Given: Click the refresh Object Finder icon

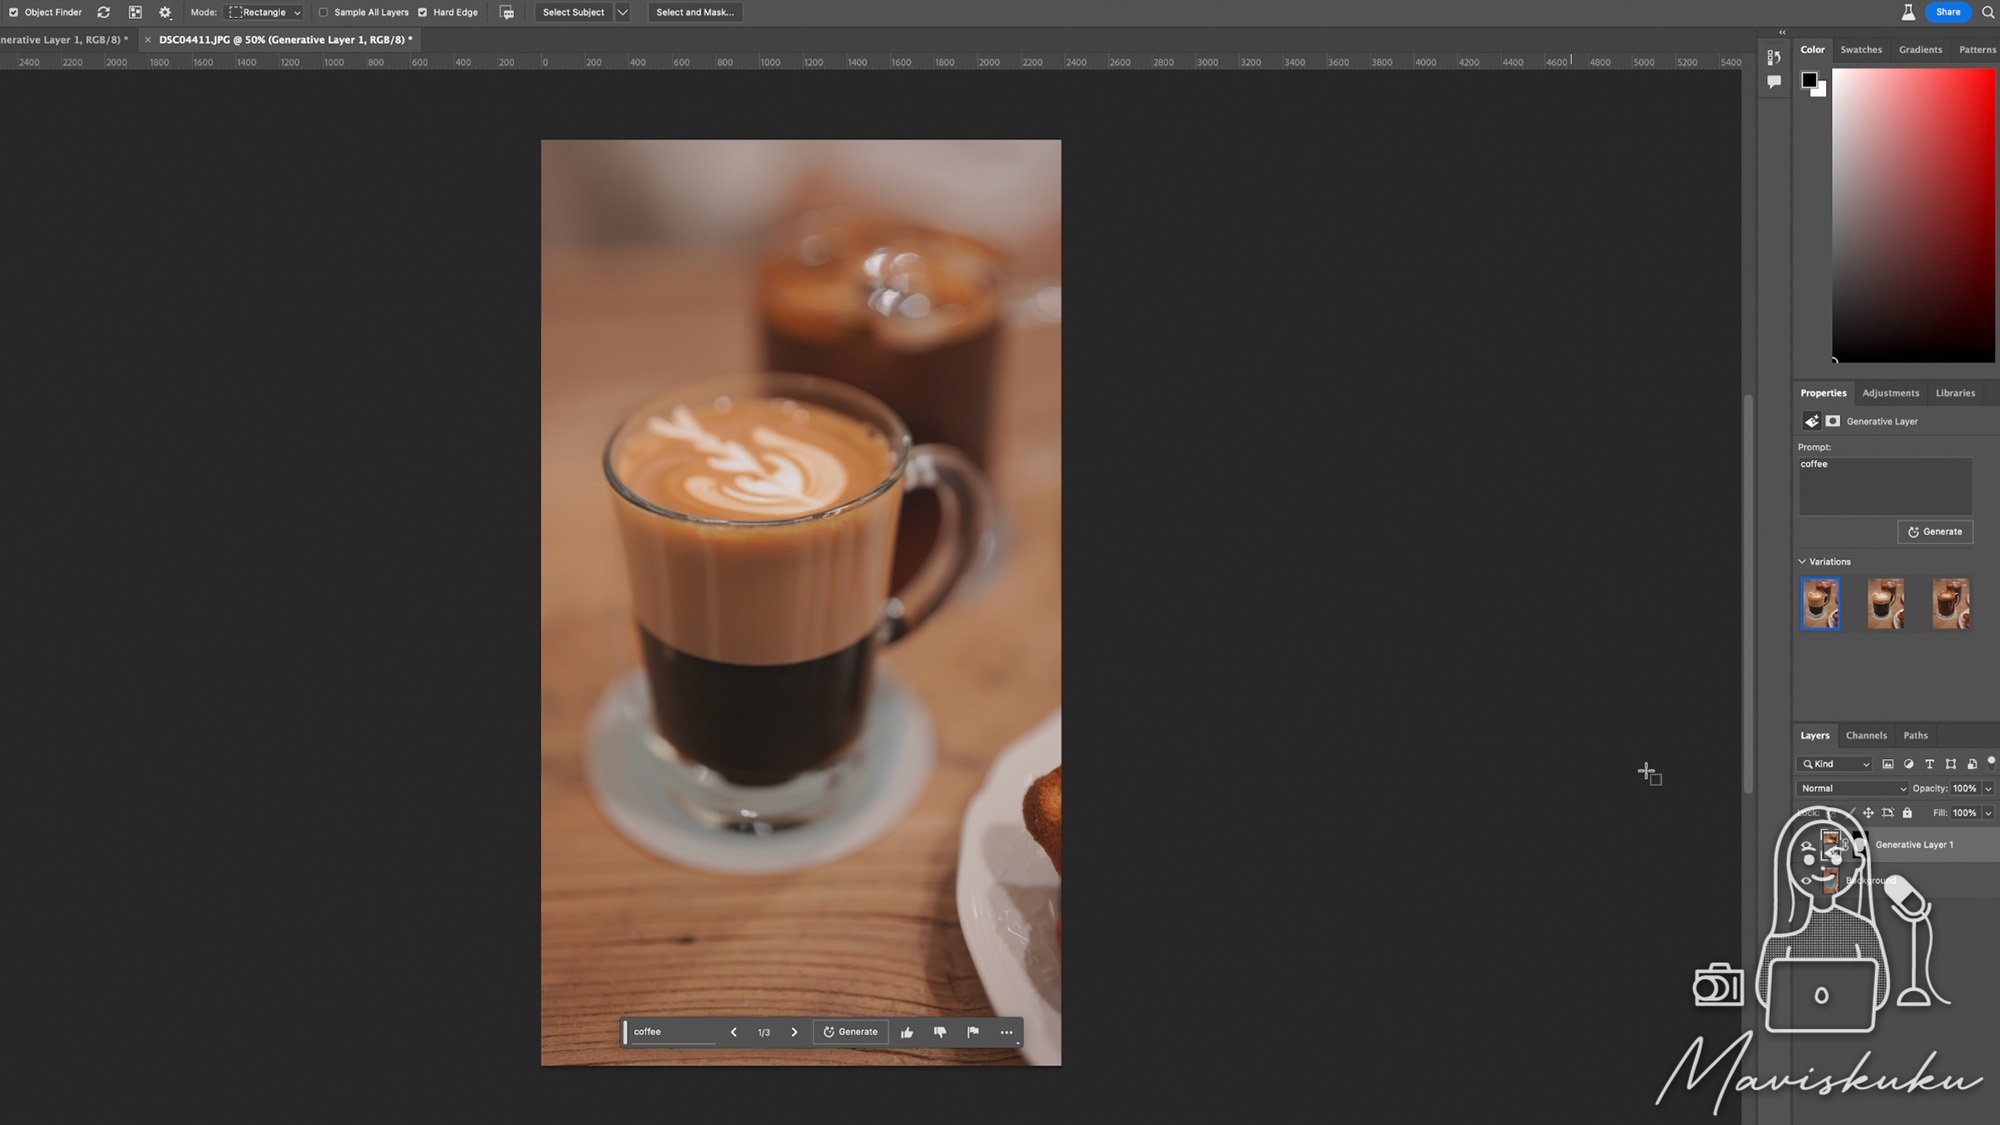Looking at the screenshot, I should tap(103, 12).
